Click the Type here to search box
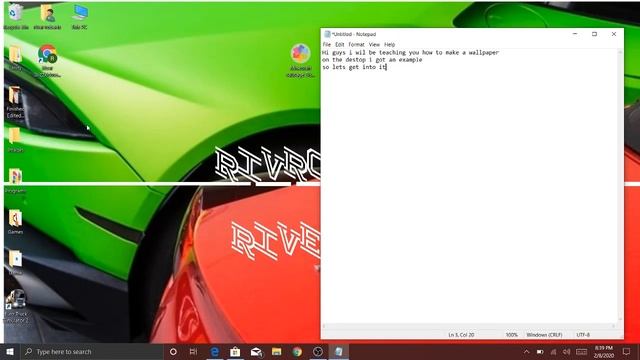Viewport: 640px width, 360px height. 91,351
